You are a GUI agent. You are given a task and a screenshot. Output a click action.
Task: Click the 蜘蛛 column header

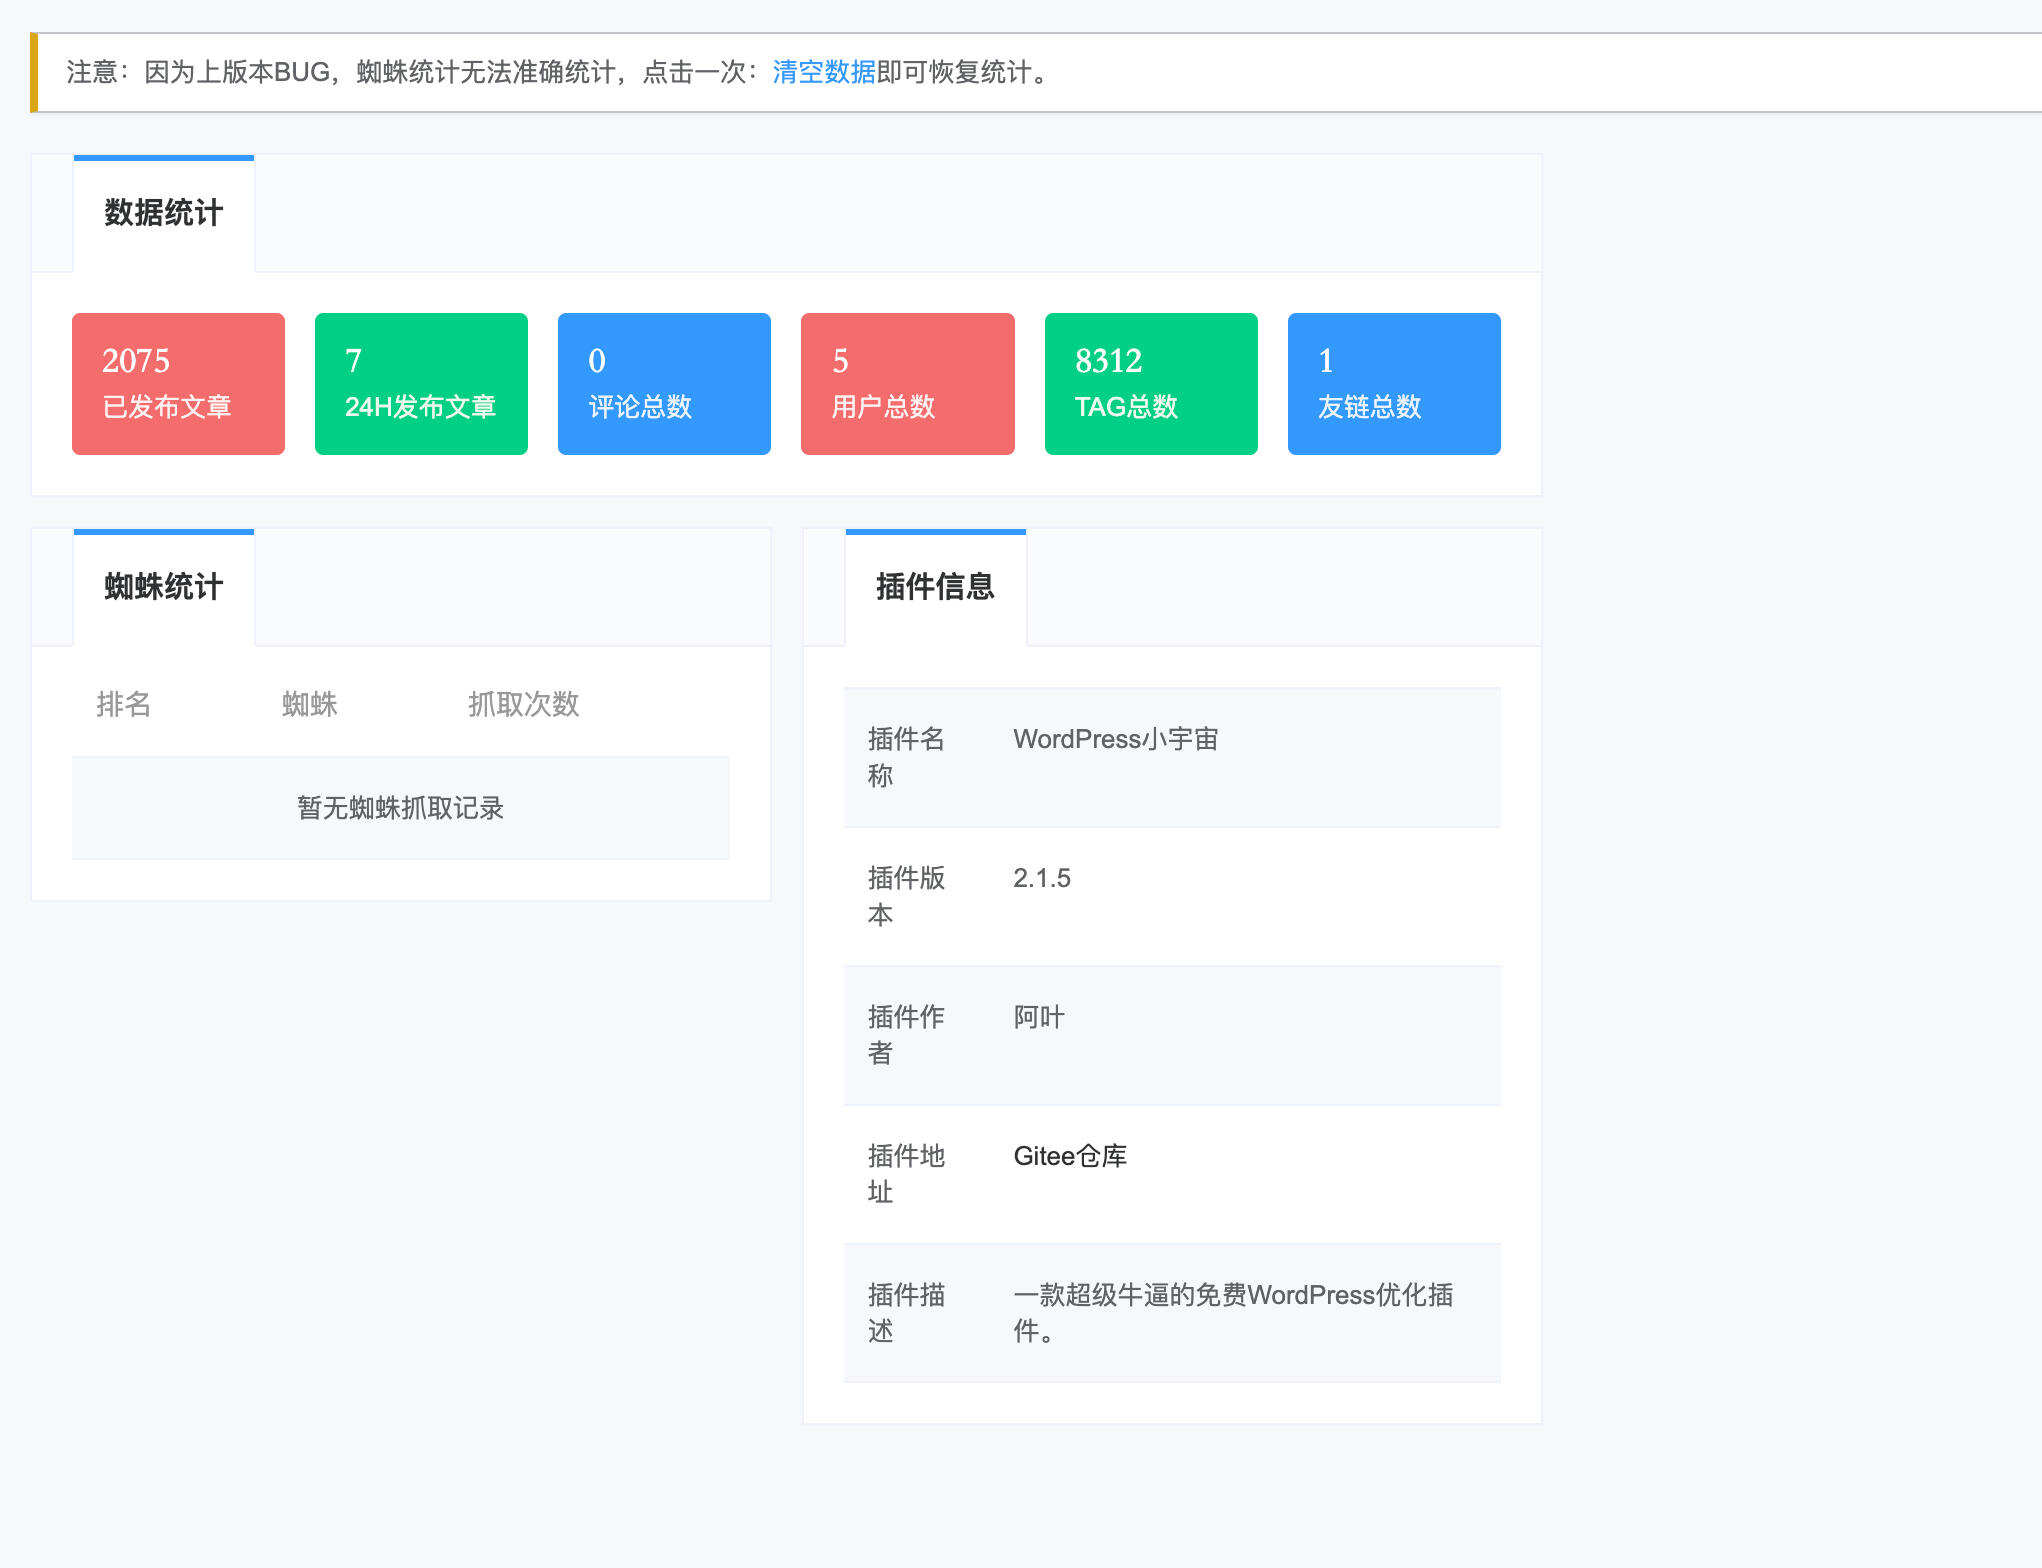coord(310,706)
